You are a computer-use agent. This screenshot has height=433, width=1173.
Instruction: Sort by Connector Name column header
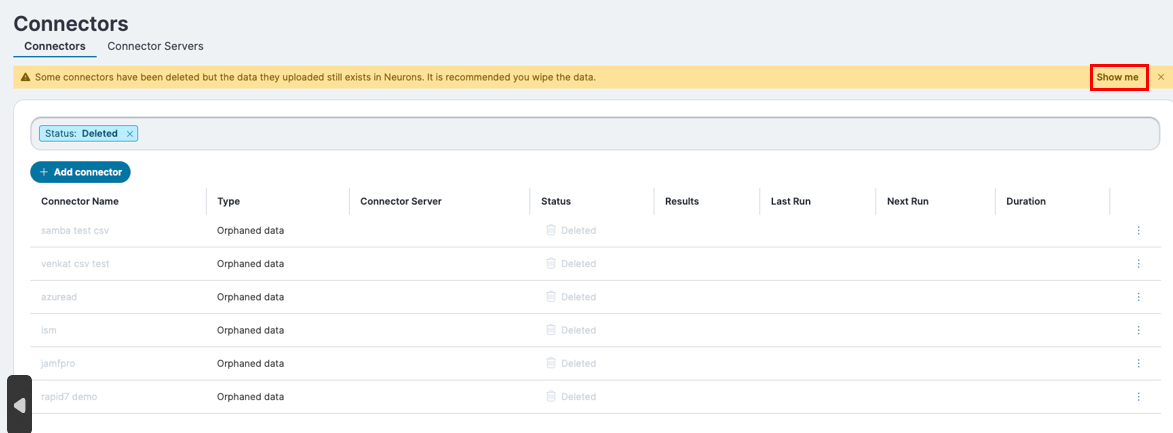80,201
